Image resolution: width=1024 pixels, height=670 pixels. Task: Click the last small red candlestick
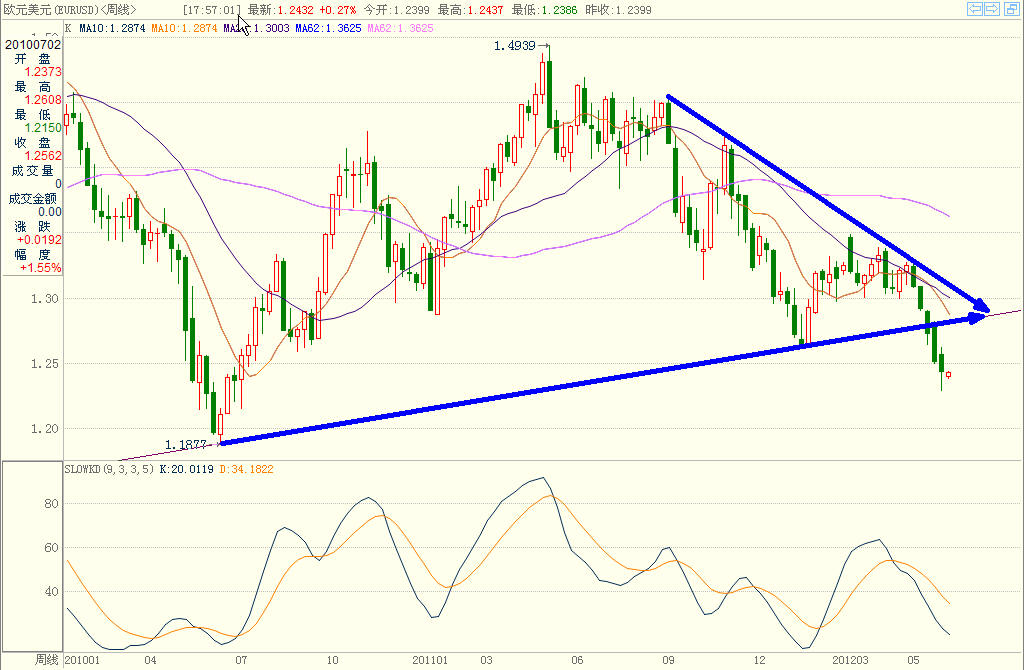[948, 375]
